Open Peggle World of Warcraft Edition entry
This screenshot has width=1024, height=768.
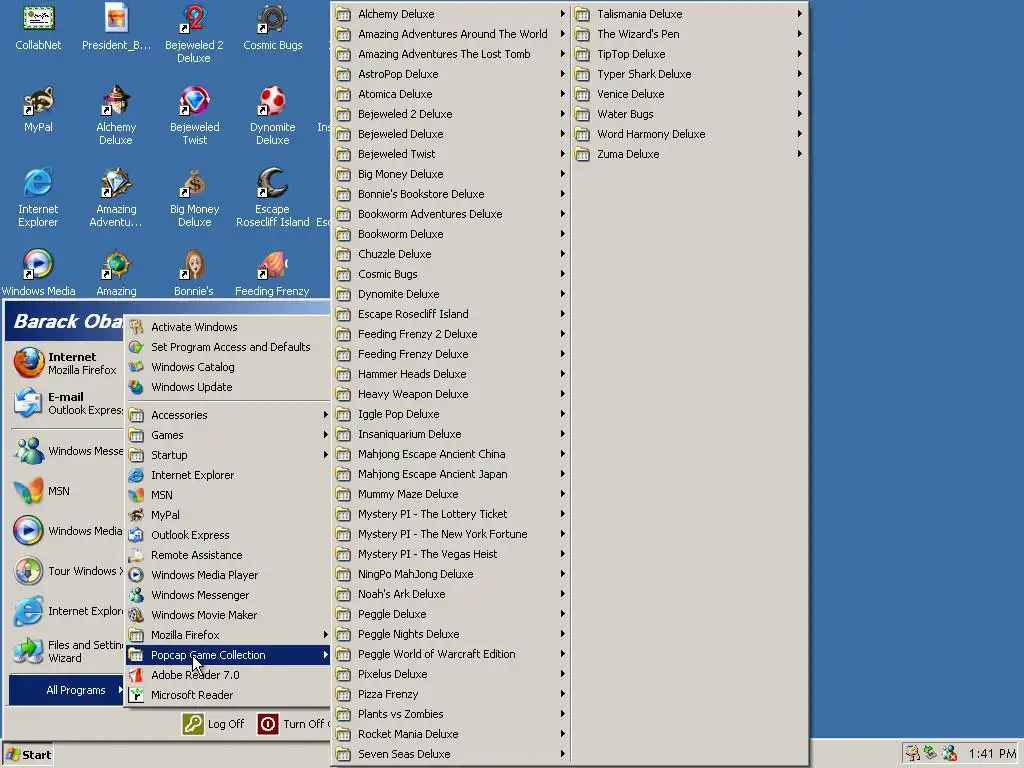pos(451,654)
